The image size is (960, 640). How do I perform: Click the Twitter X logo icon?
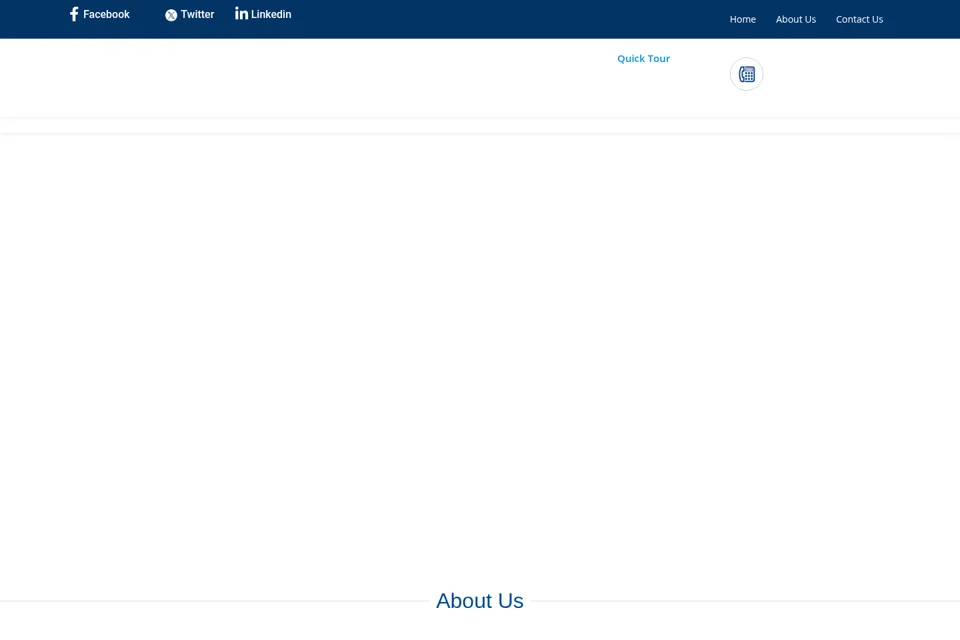[x=171, y=15]
